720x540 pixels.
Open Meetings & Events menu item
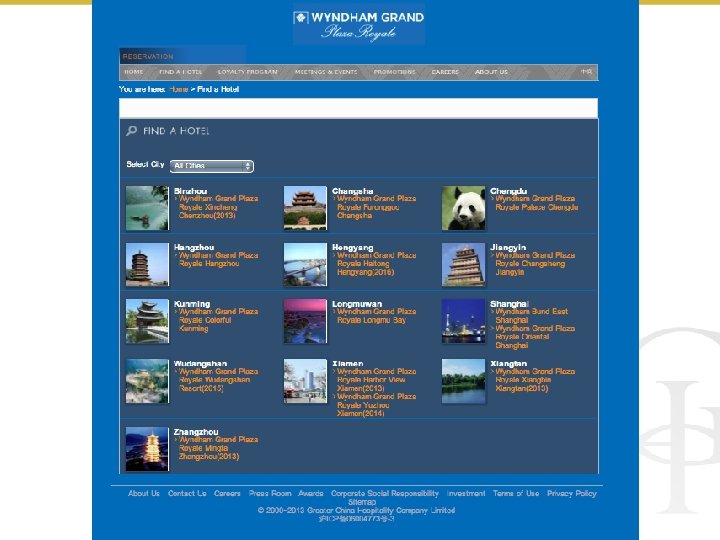point(326,72)
